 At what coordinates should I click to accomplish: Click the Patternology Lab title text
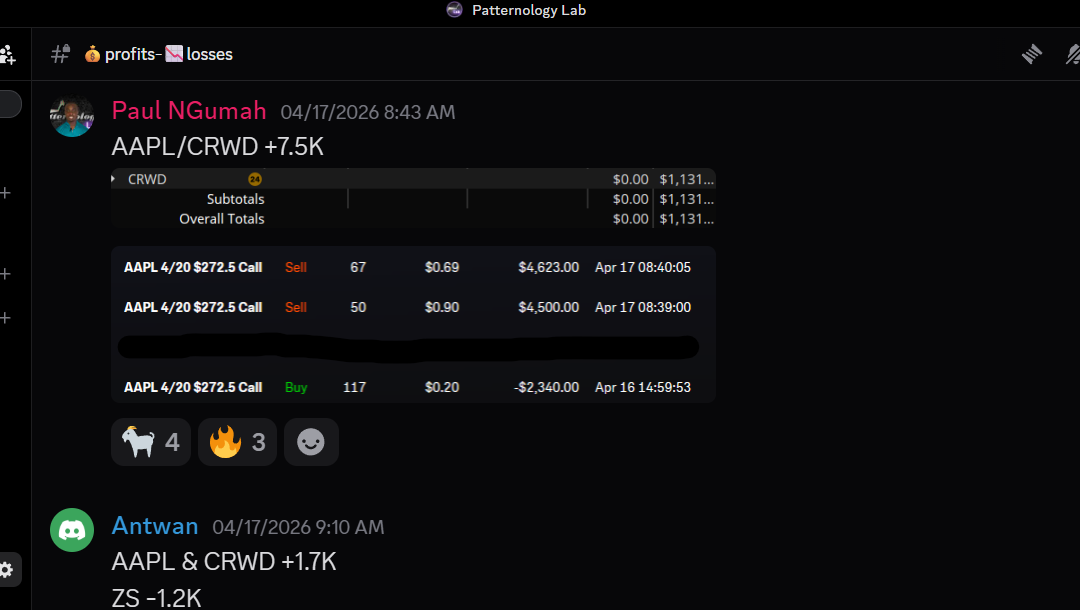[x=529, y=10]
